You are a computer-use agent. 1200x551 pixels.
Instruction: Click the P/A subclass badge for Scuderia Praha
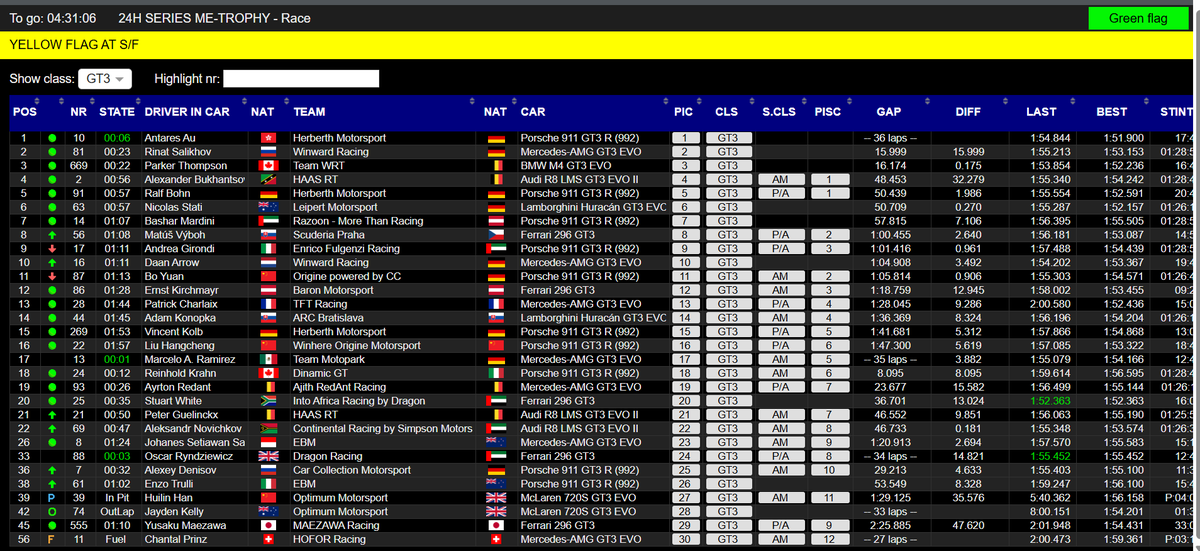779,234
